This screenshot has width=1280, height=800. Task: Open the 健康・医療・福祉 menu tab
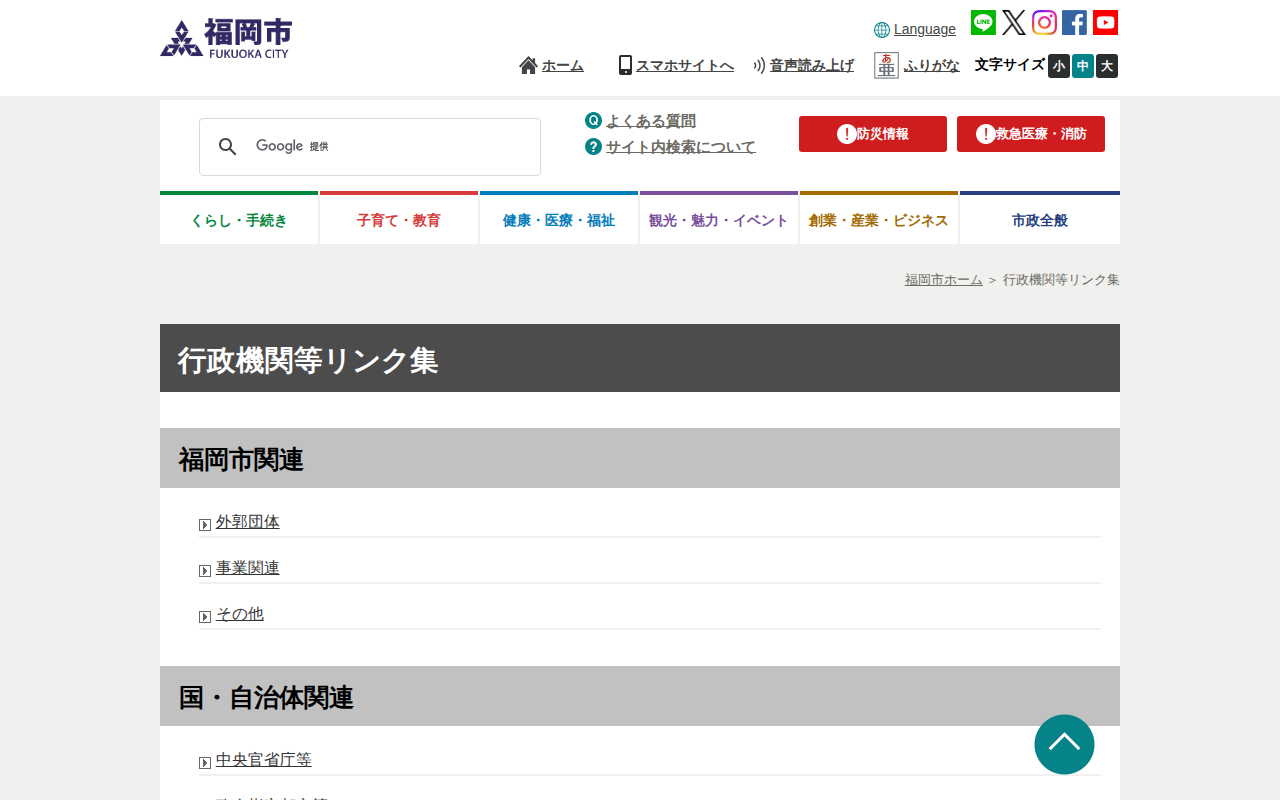[559, 218]
